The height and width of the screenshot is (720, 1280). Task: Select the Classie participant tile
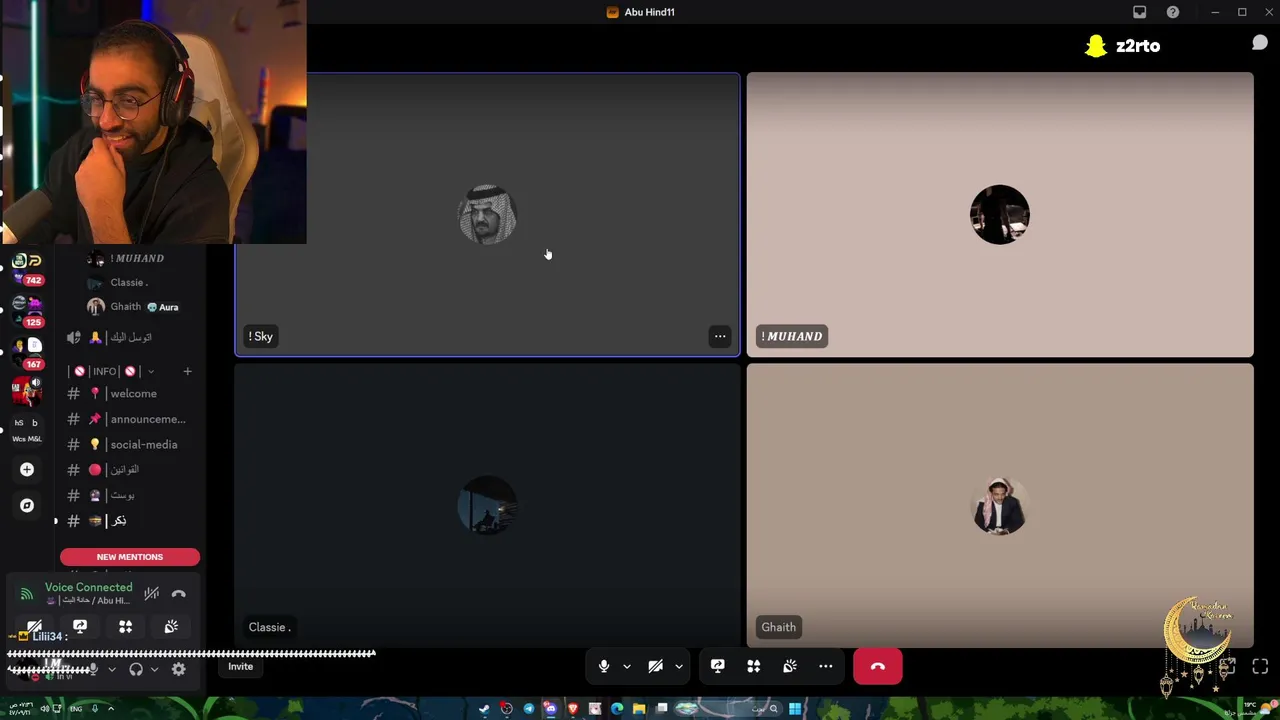tap(488, 505)
